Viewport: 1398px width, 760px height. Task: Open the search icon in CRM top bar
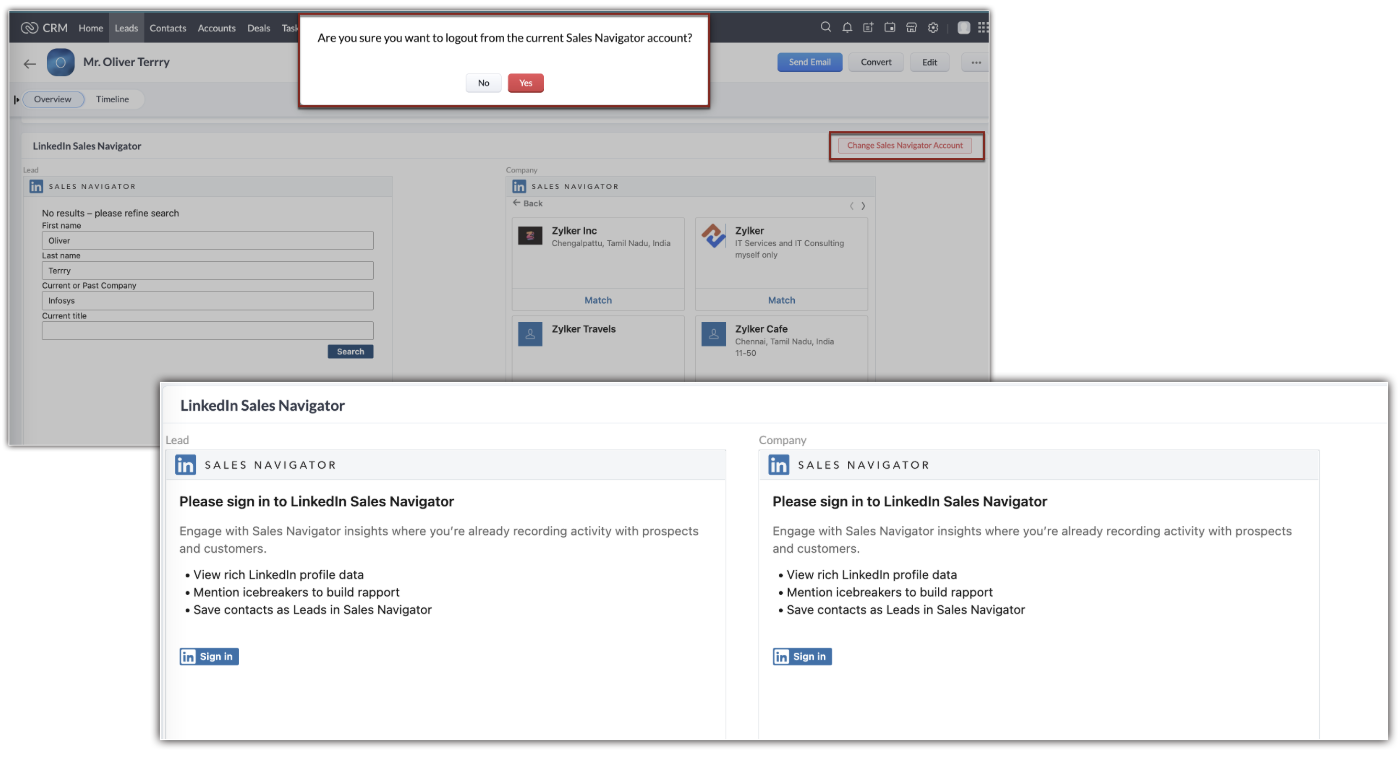pos(826,28)
